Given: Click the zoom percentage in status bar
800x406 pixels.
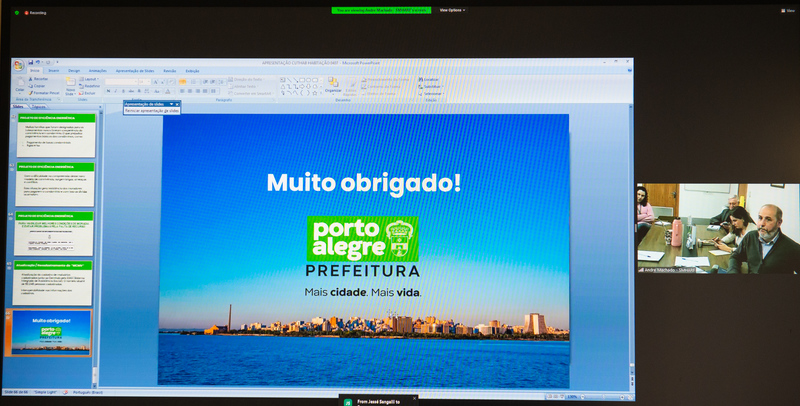Looking at the screenshot, I should click(572, 396).
